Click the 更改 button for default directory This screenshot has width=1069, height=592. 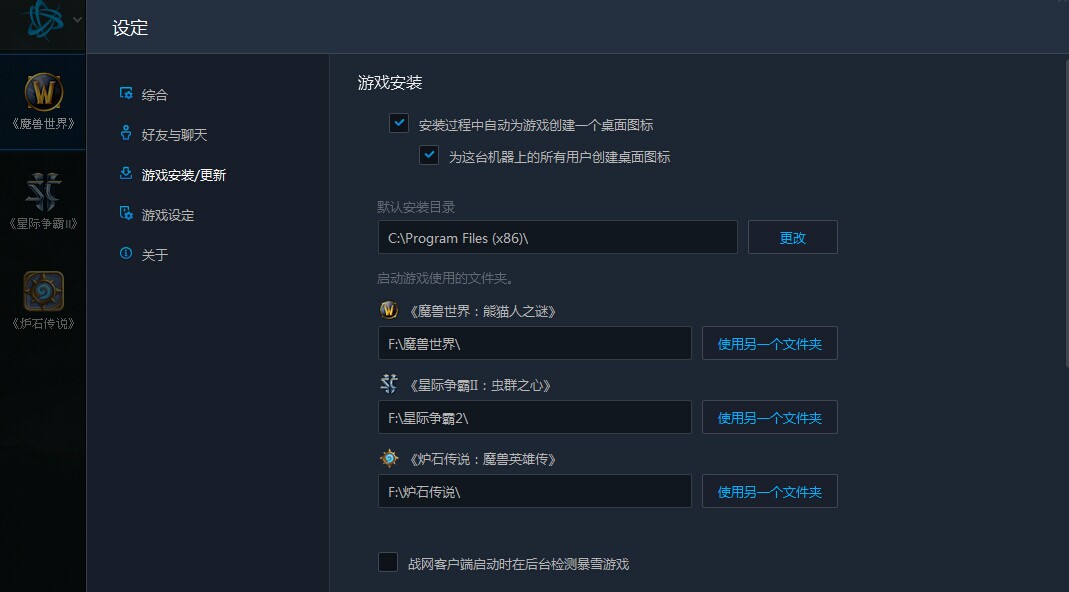pos(793,237)
